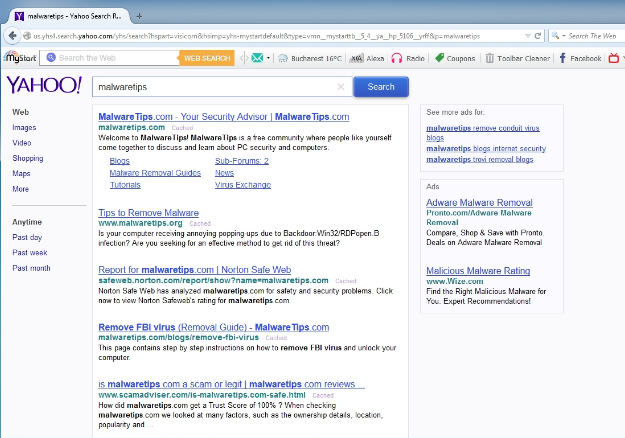Open Cached link for Norton safeweb result

(346, 281)
